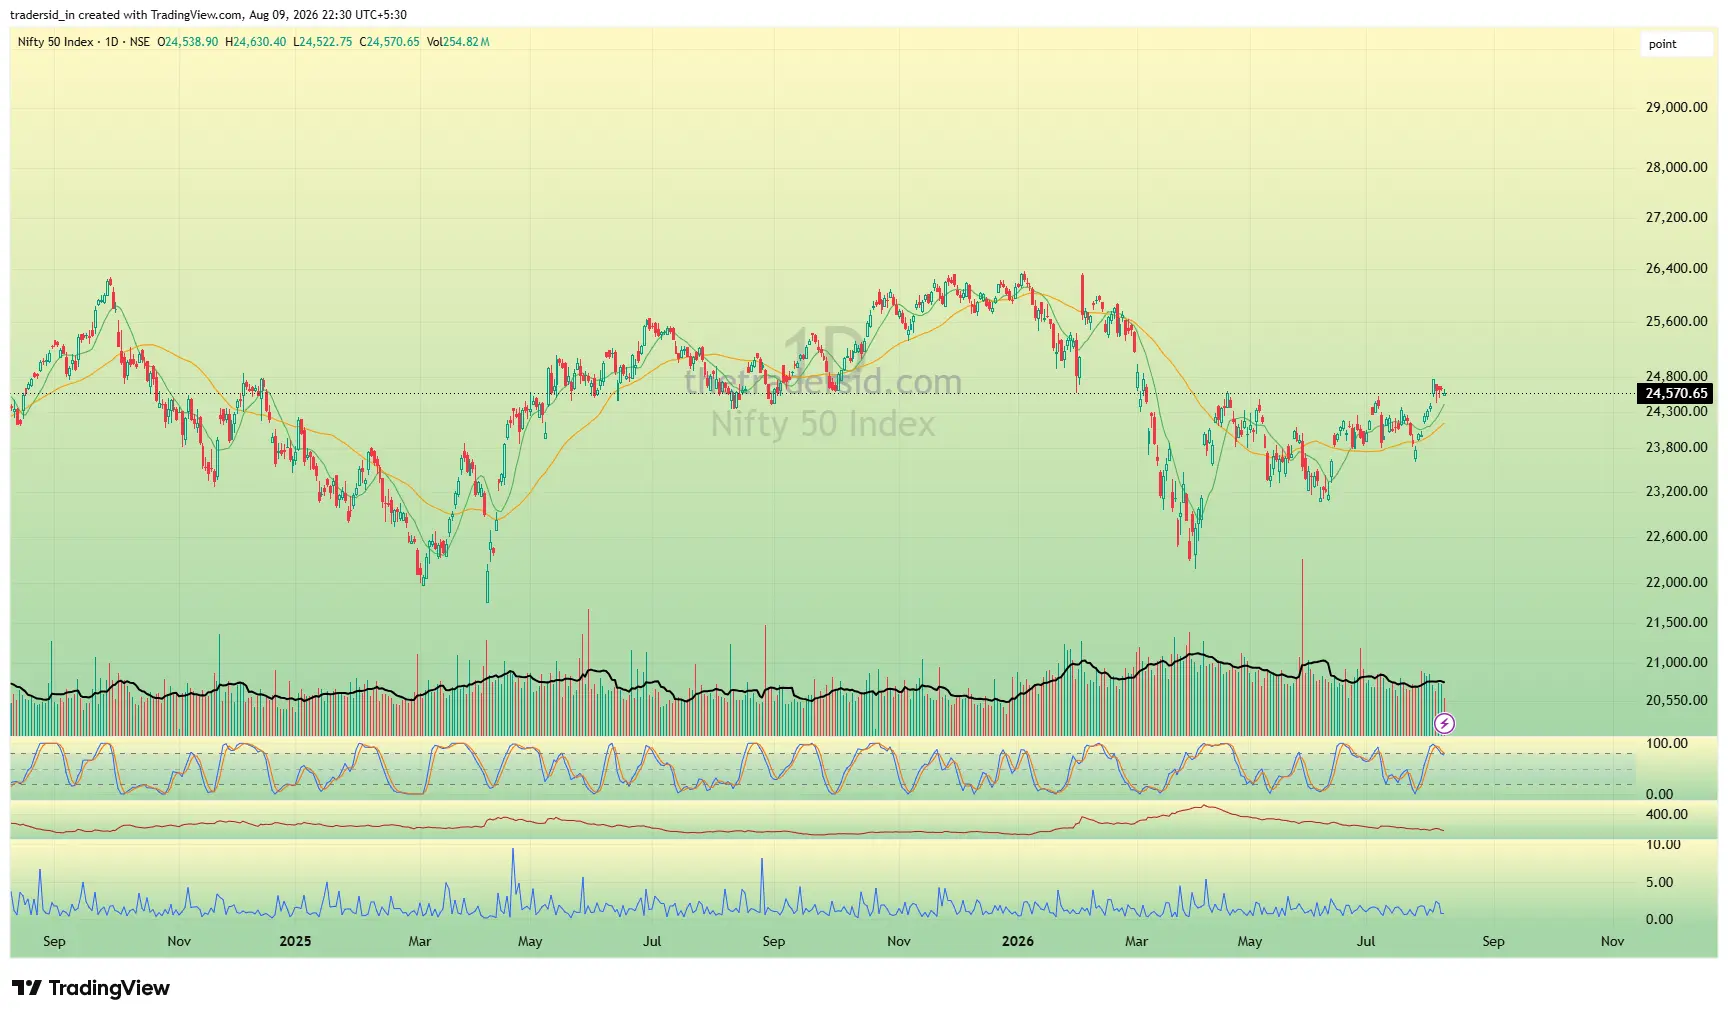Click the 100.00 stochastic scale label
The image size is (1728, 1018).
point(1666,743)
